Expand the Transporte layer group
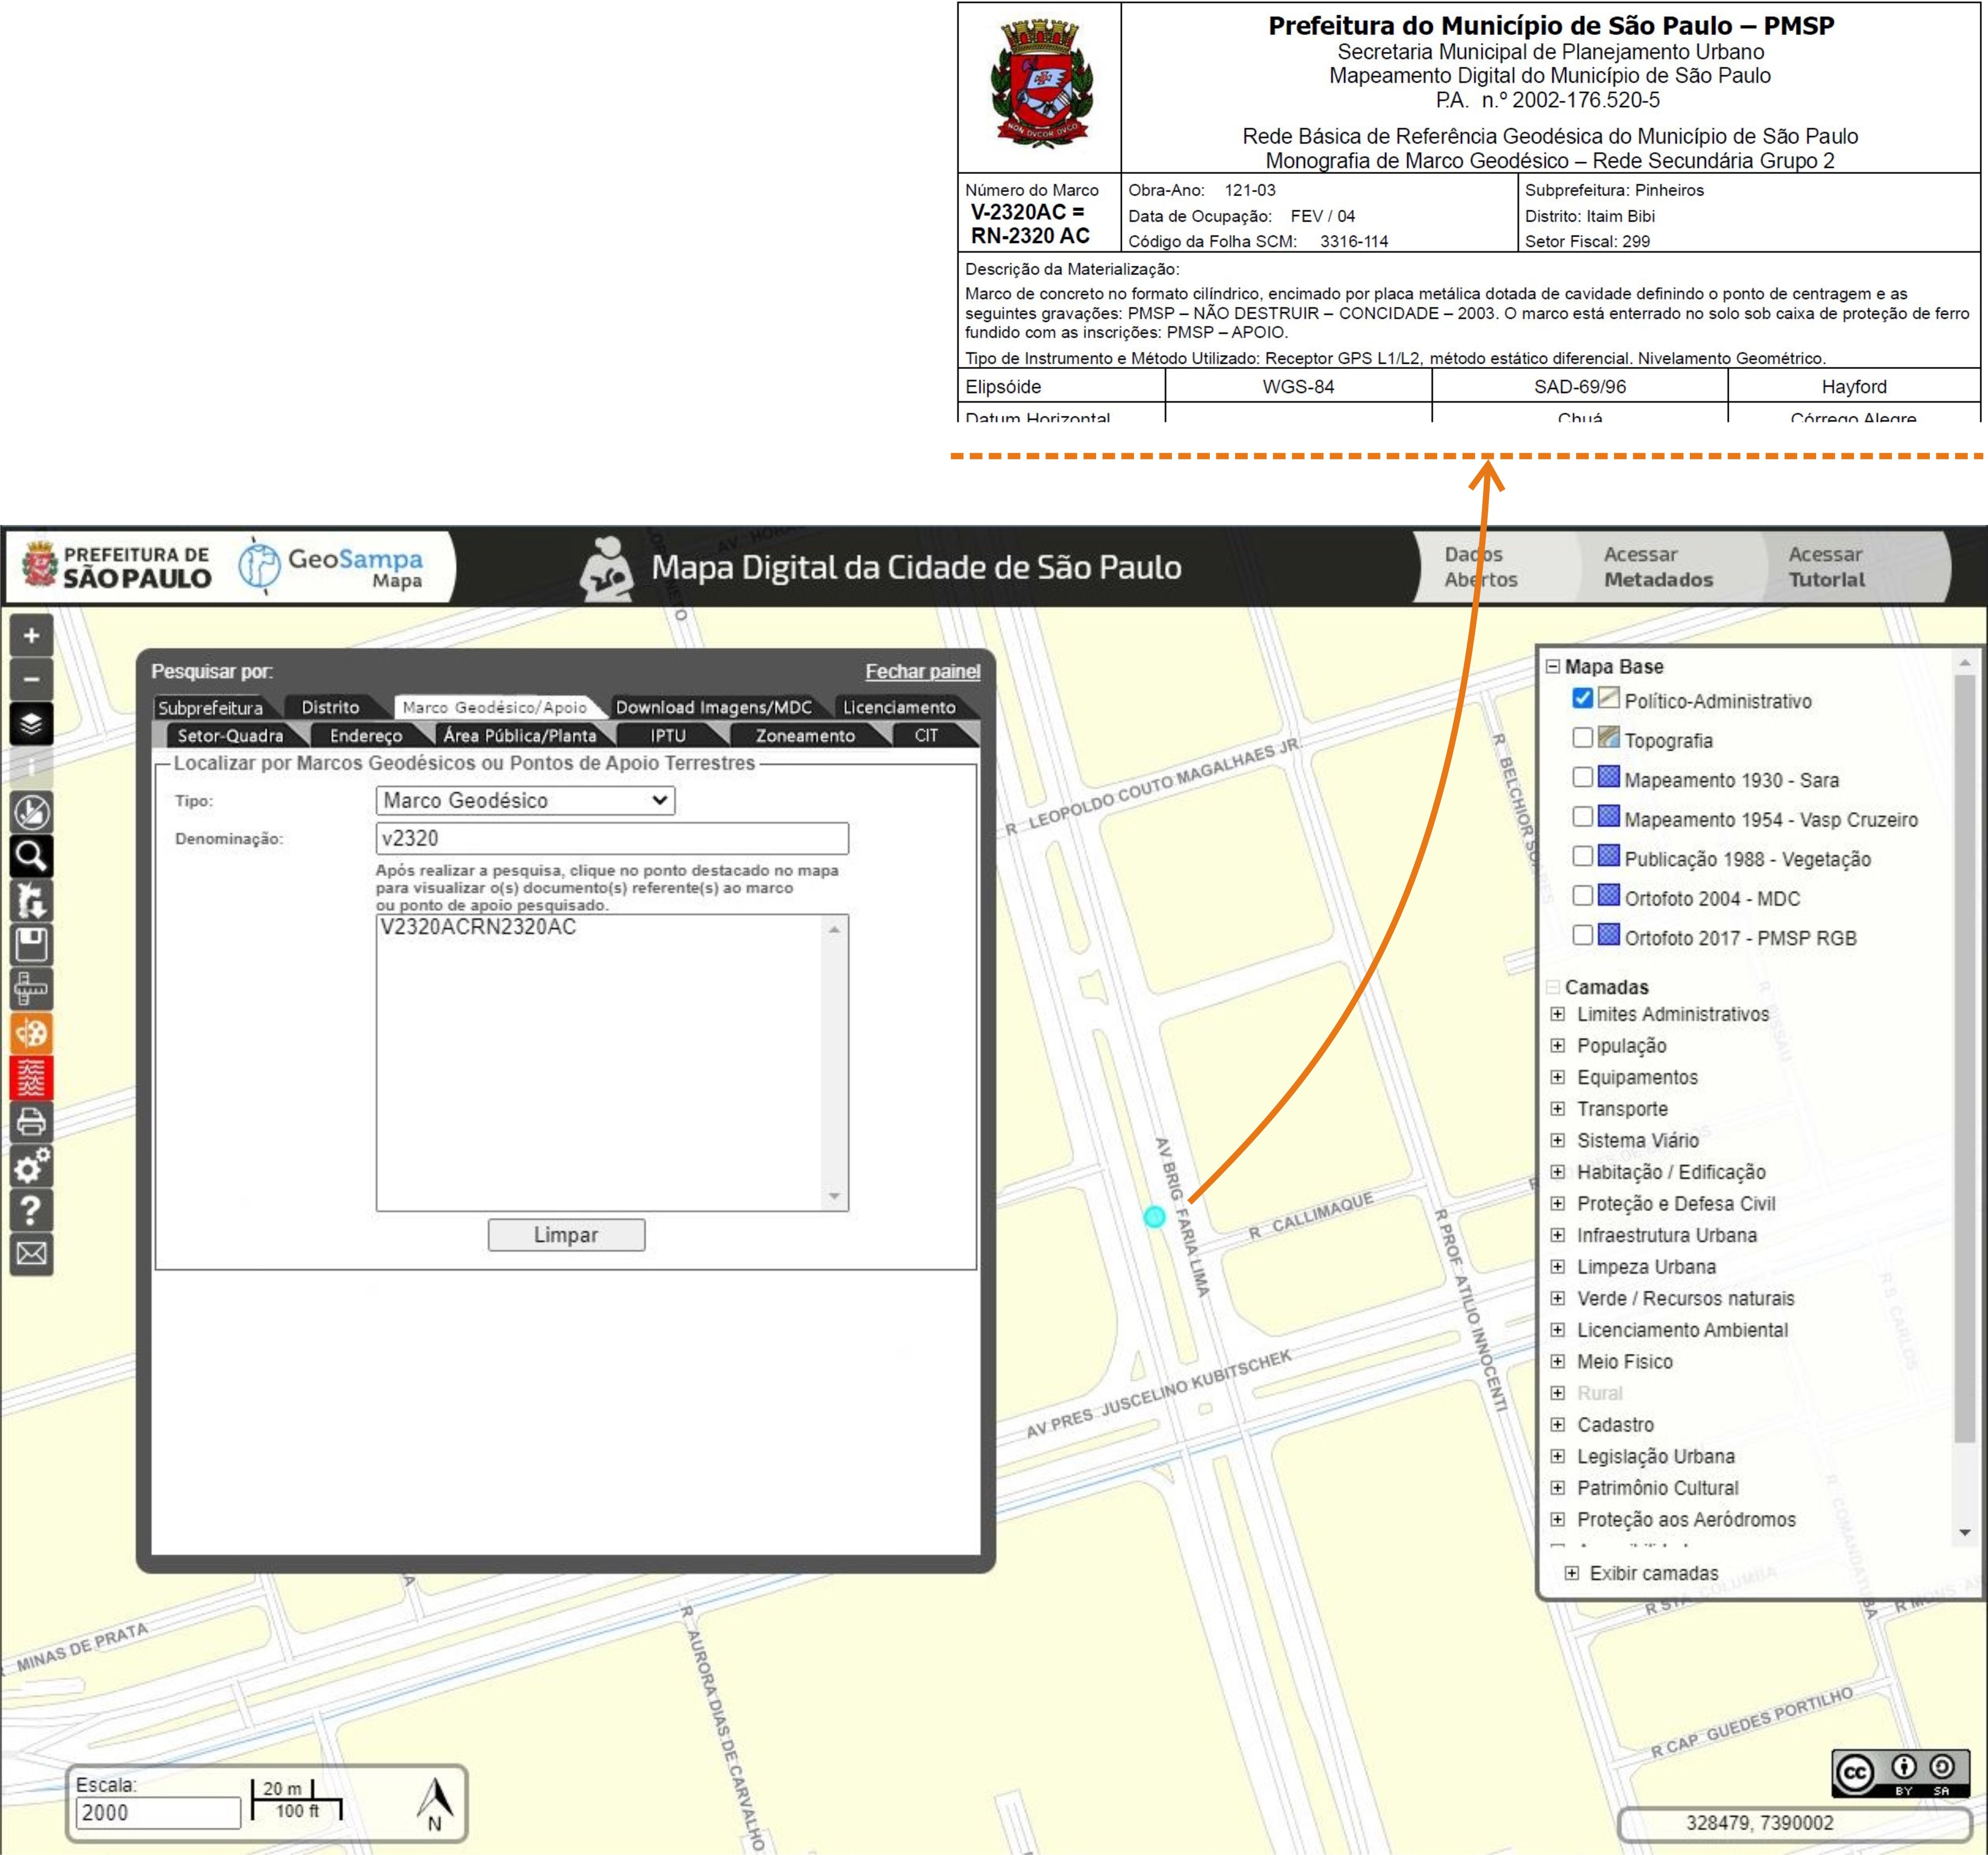The width and height of the screenshot is (1988, 1855). tap(1557, 1108)
